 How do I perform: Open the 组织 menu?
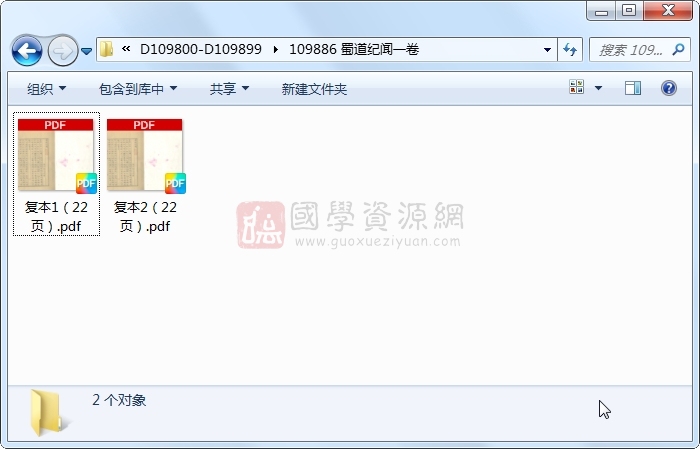46,89
